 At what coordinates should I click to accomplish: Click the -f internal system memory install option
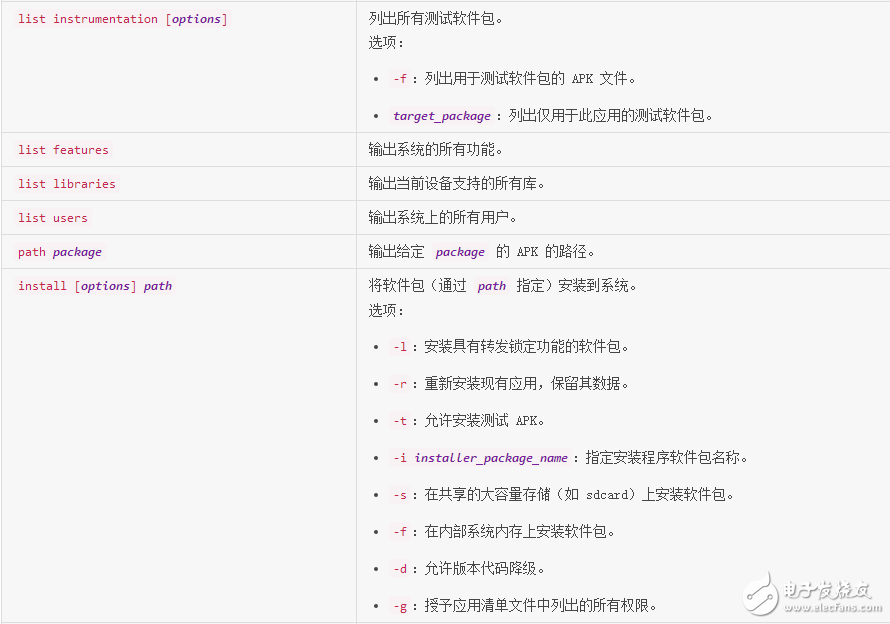[400, 532]
